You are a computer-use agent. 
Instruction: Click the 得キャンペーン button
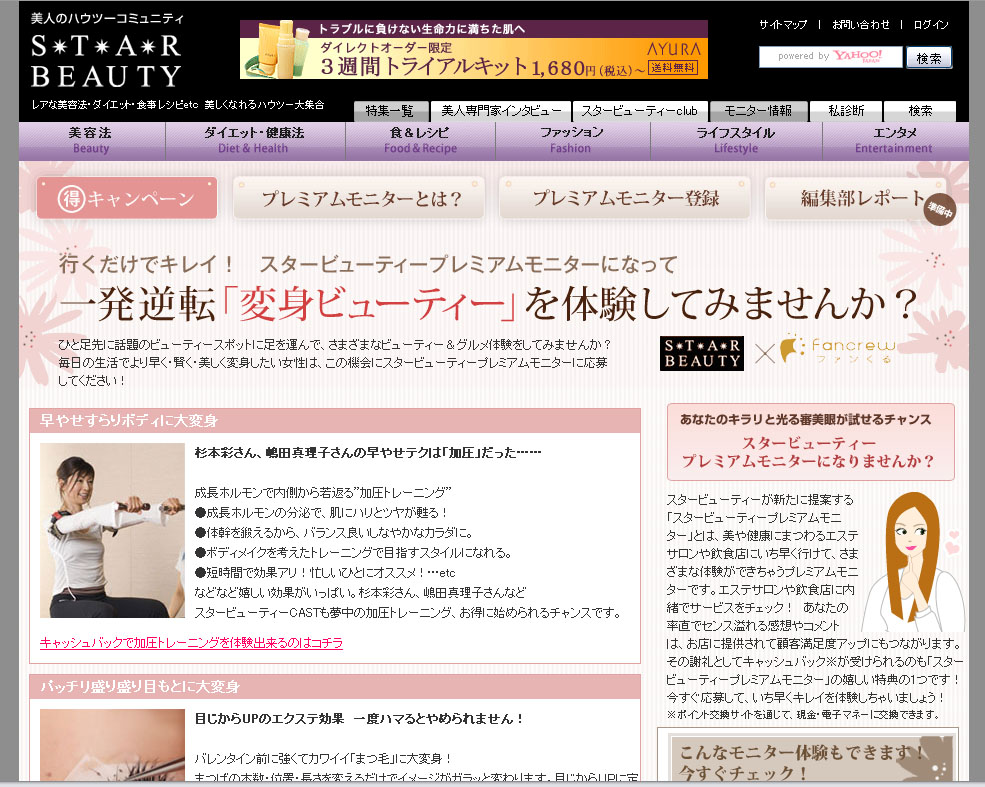pyautogui.click(x=127, y=198)
